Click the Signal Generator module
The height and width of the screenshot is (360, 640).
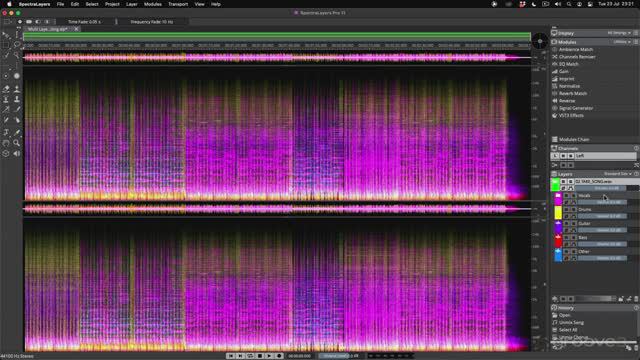click(x=576, y=108)
